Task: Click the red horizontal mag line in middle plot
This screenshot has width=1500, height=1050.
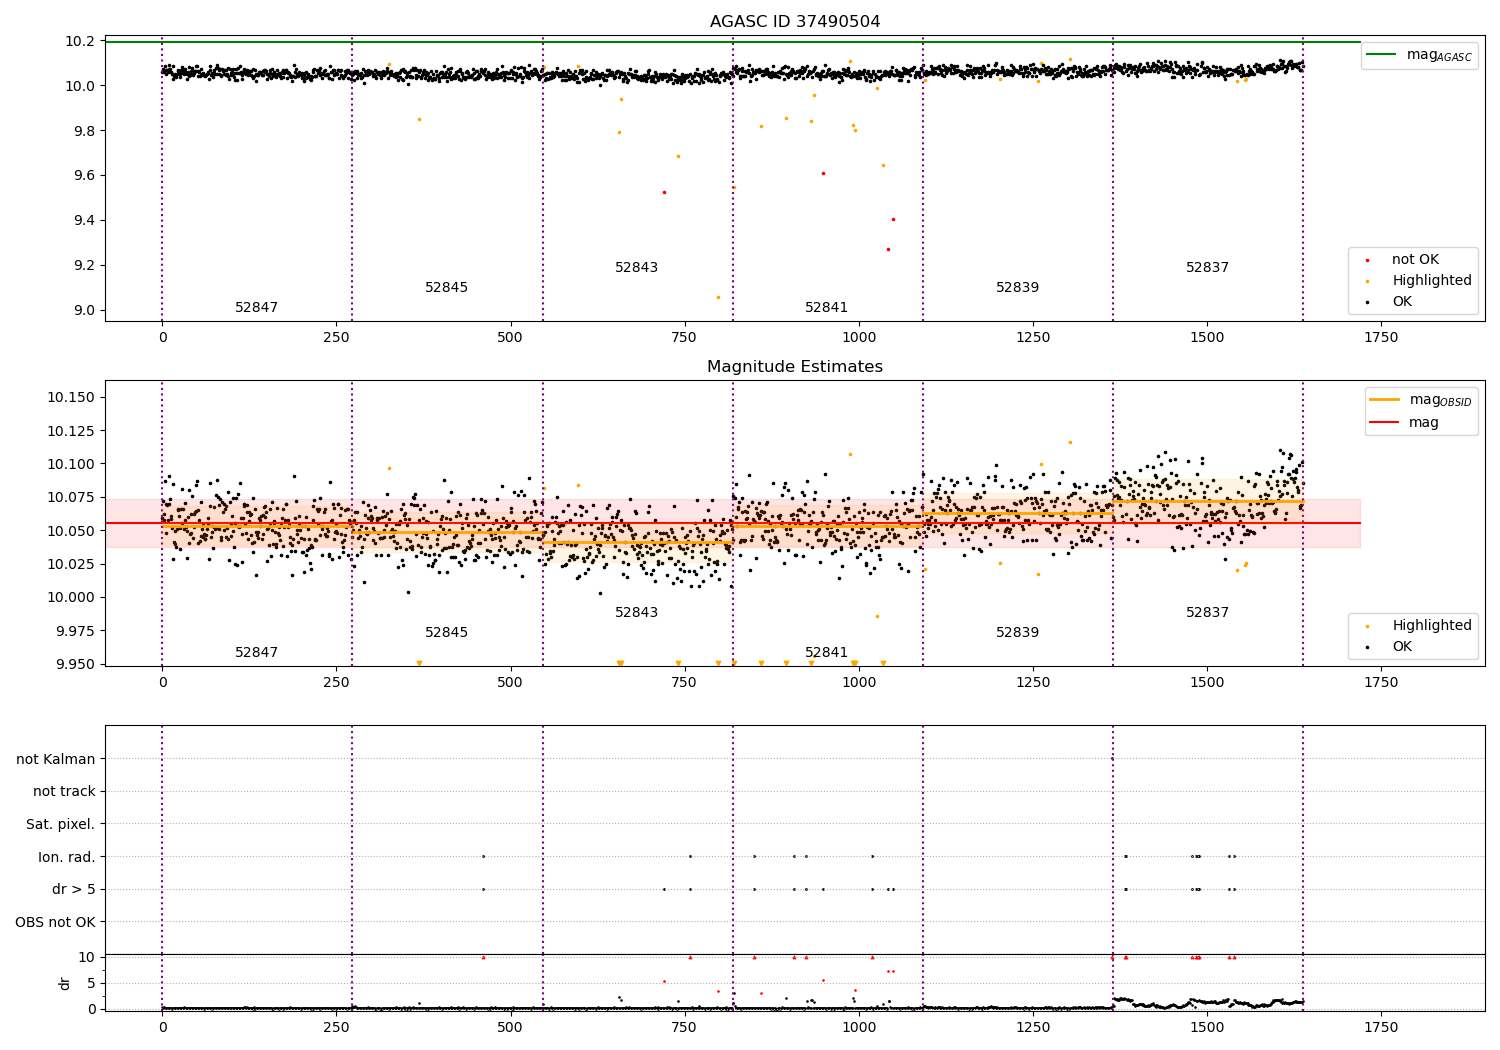Action: [733, 523]
